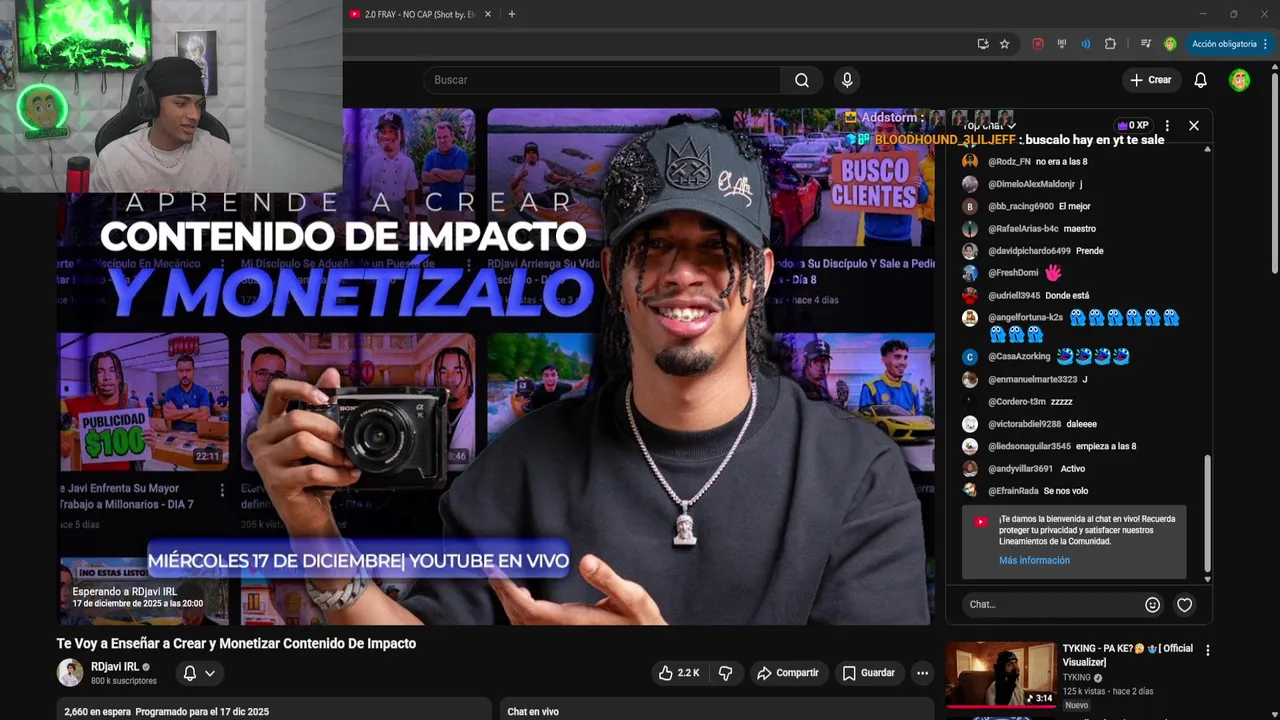Click the RDjavi IRL channel avatar
Image resolution: width=1280 pixels, height=720 pixels.
pyautogui.click(x=70, y=673)
